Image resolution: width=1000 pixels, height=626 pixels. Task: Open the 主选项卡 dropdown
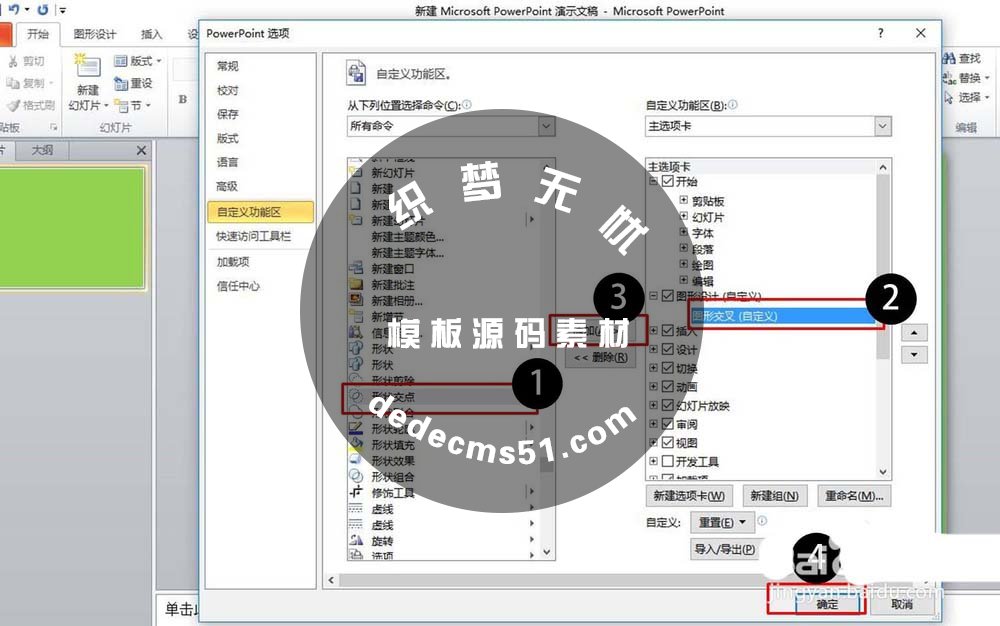(881, 126)
